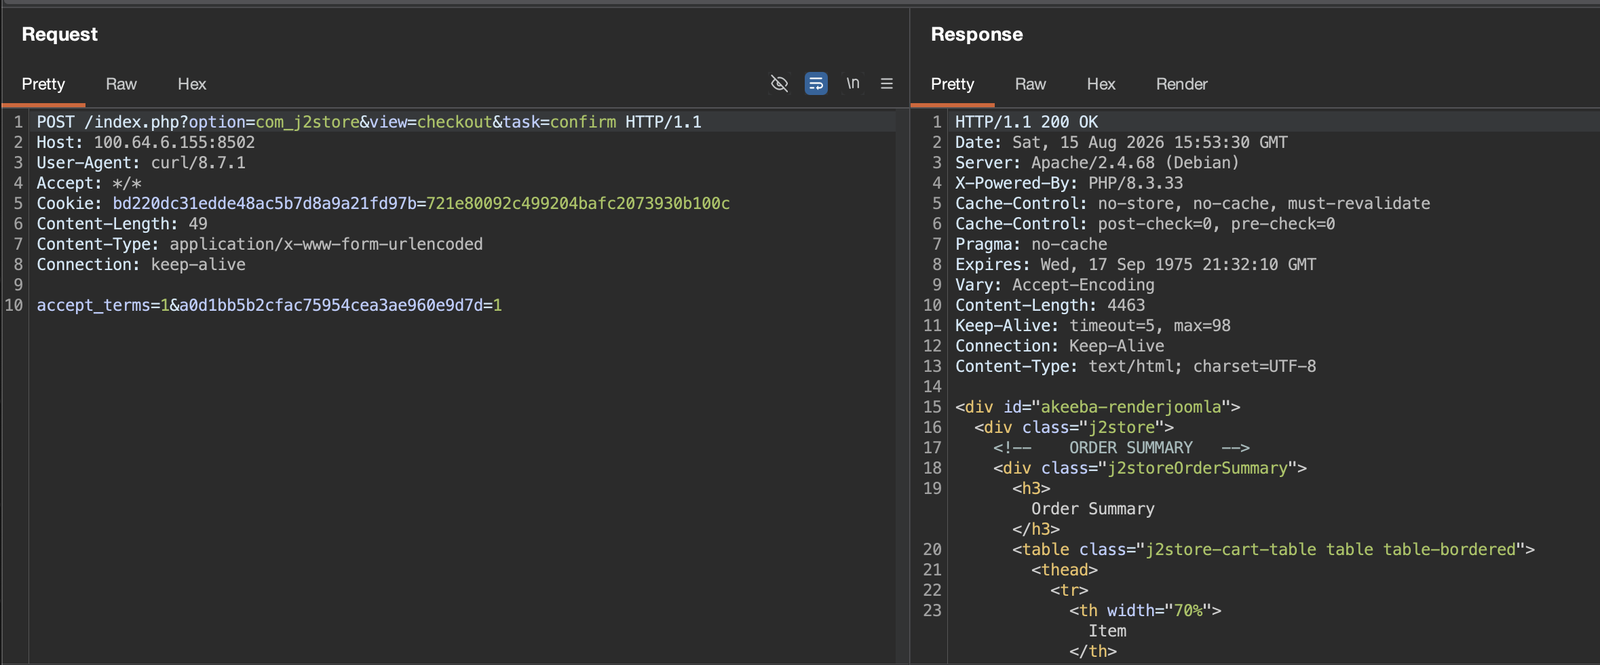Click the Item text in Response
The height and width of the screenshot is (665, 1600).
point(1107,630)
